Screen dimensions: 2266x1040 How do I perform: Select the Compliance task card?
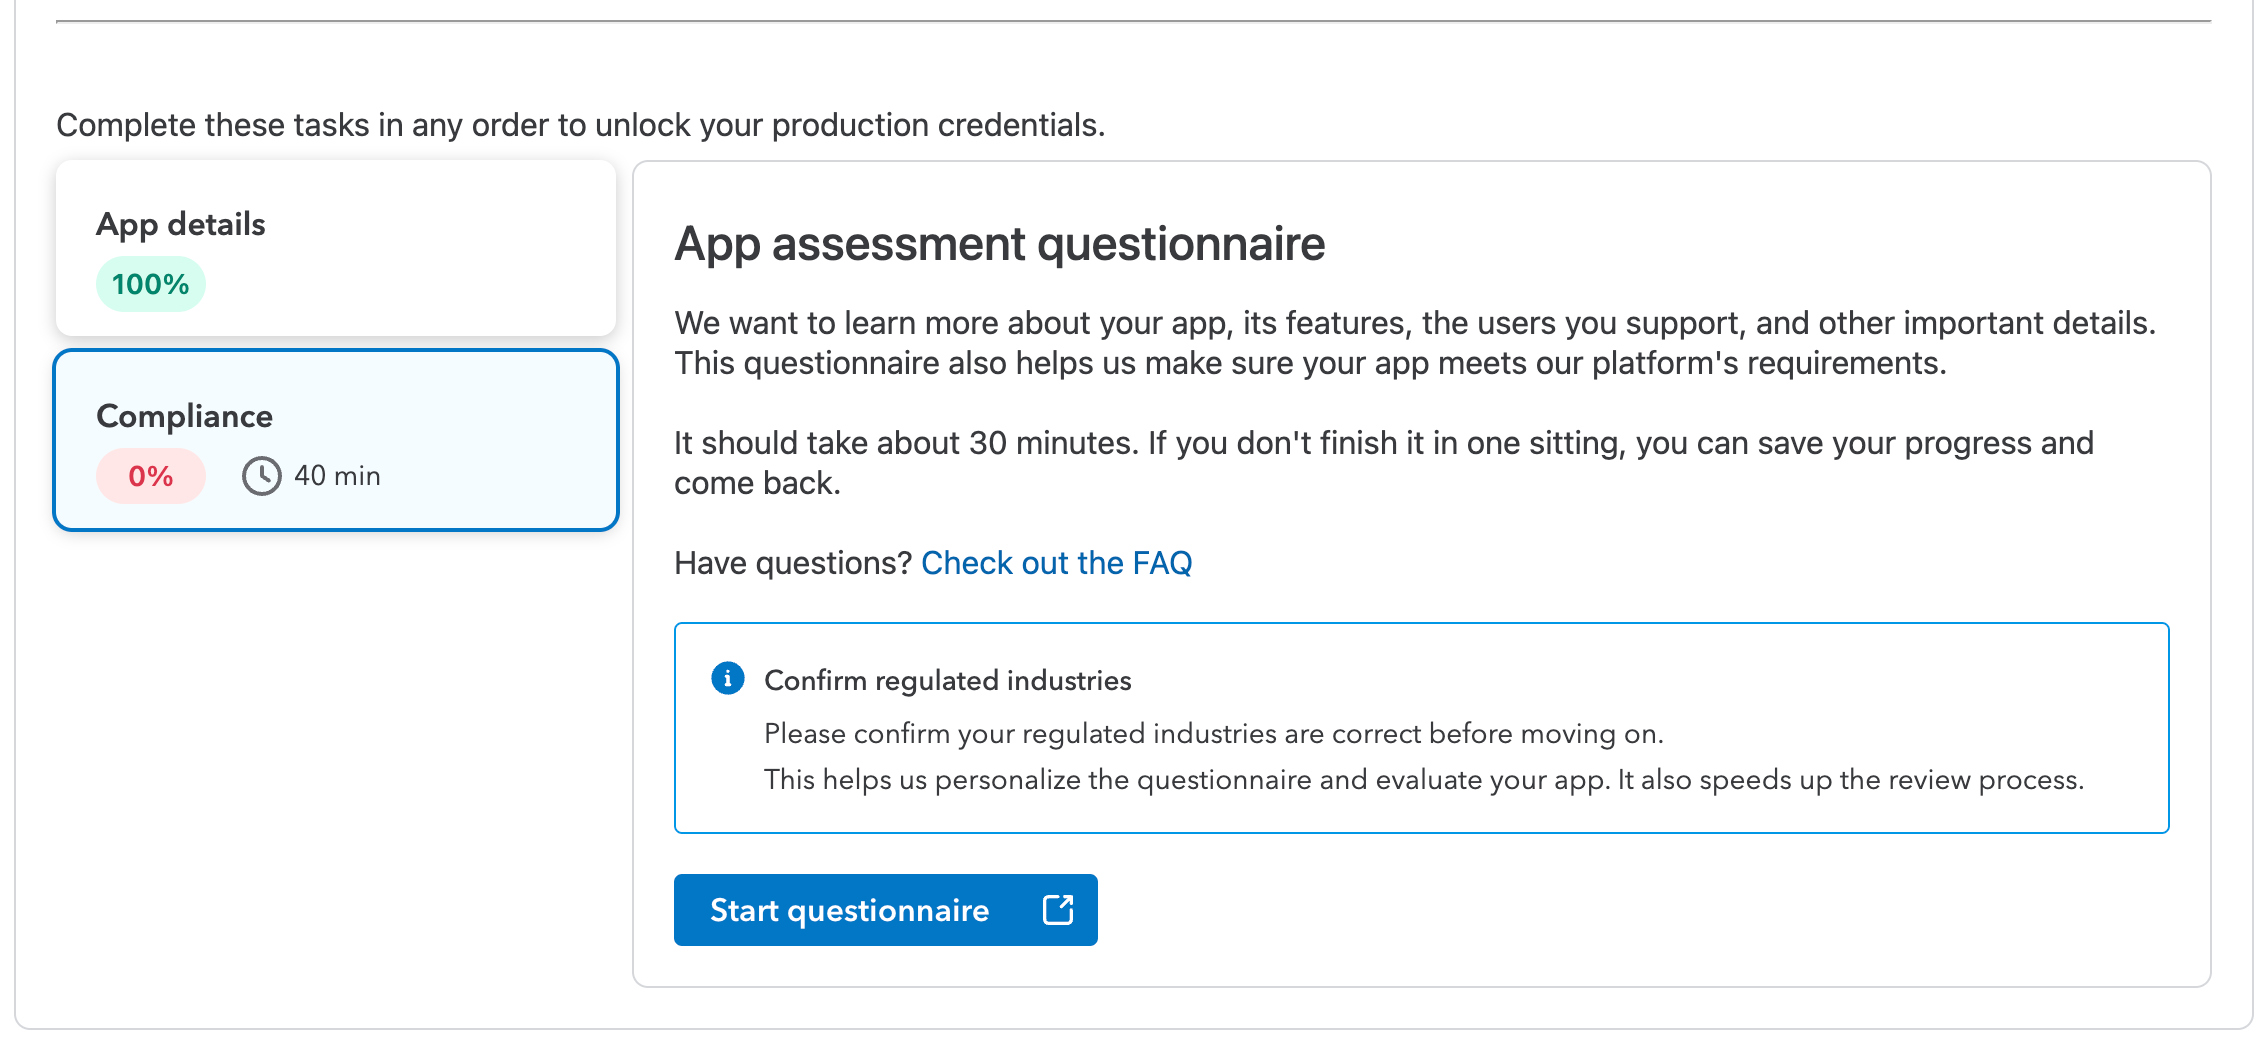click(336, 440)
